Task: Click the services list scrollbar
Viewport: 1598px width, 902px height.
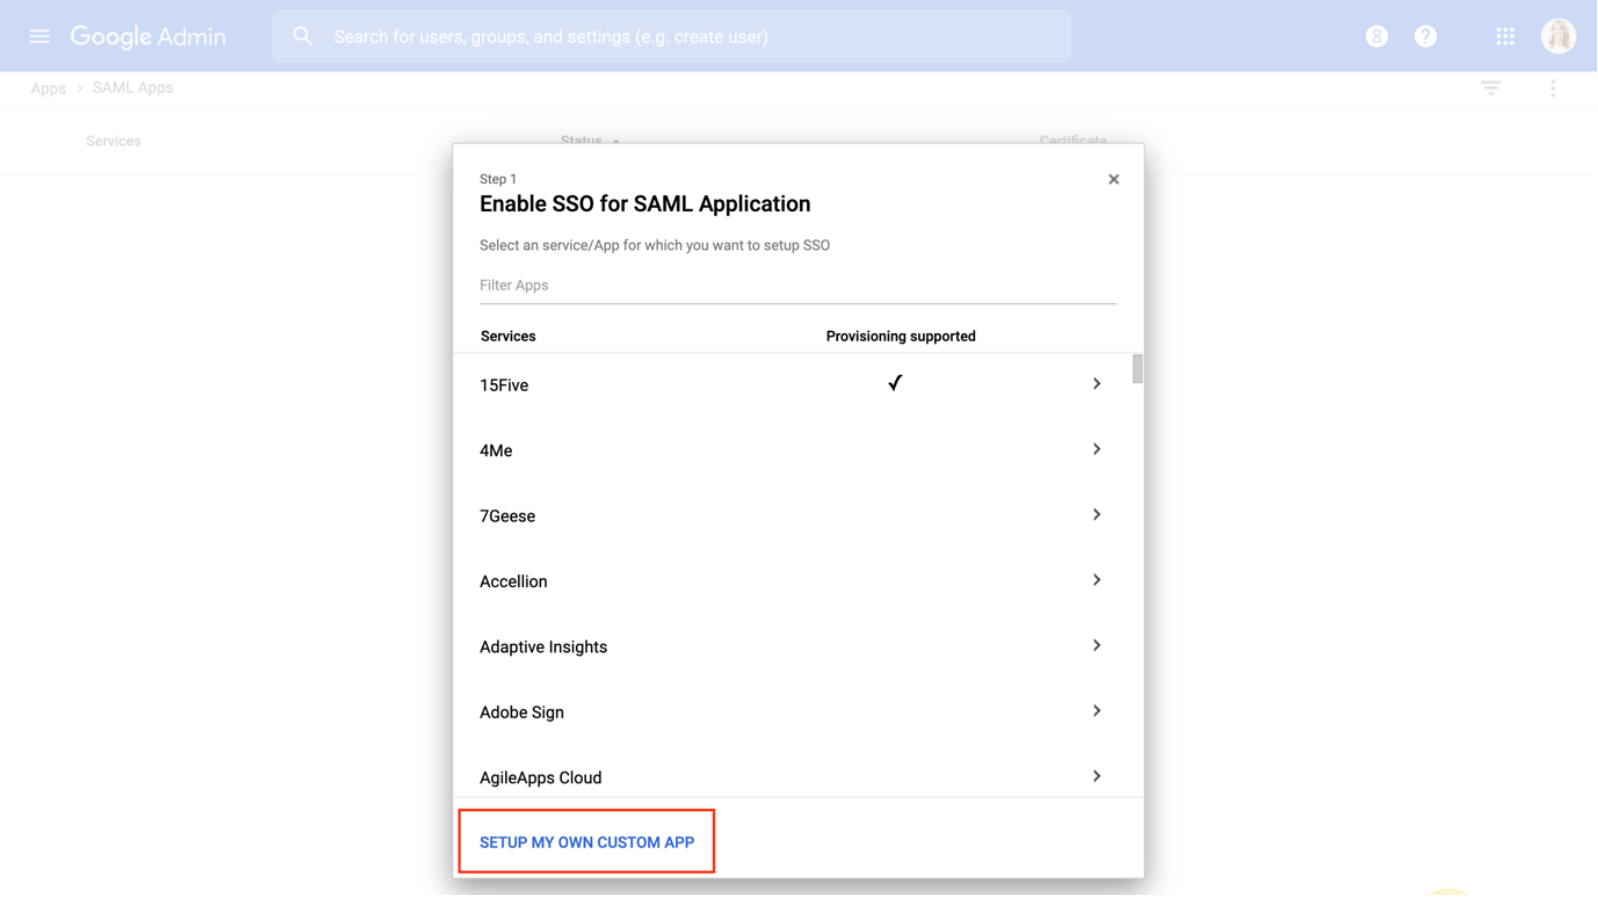Action: click(1137, 369)
